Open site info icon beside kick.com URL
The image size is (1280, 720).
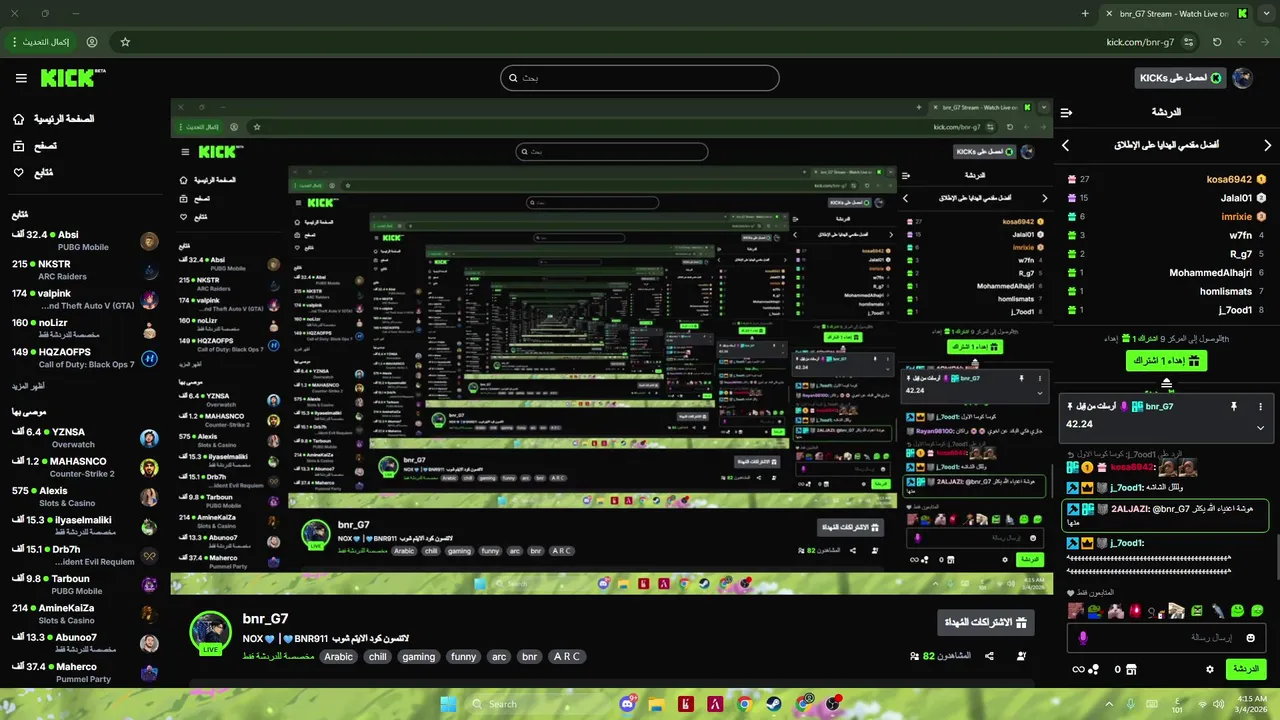click(x=1188, y=42)
